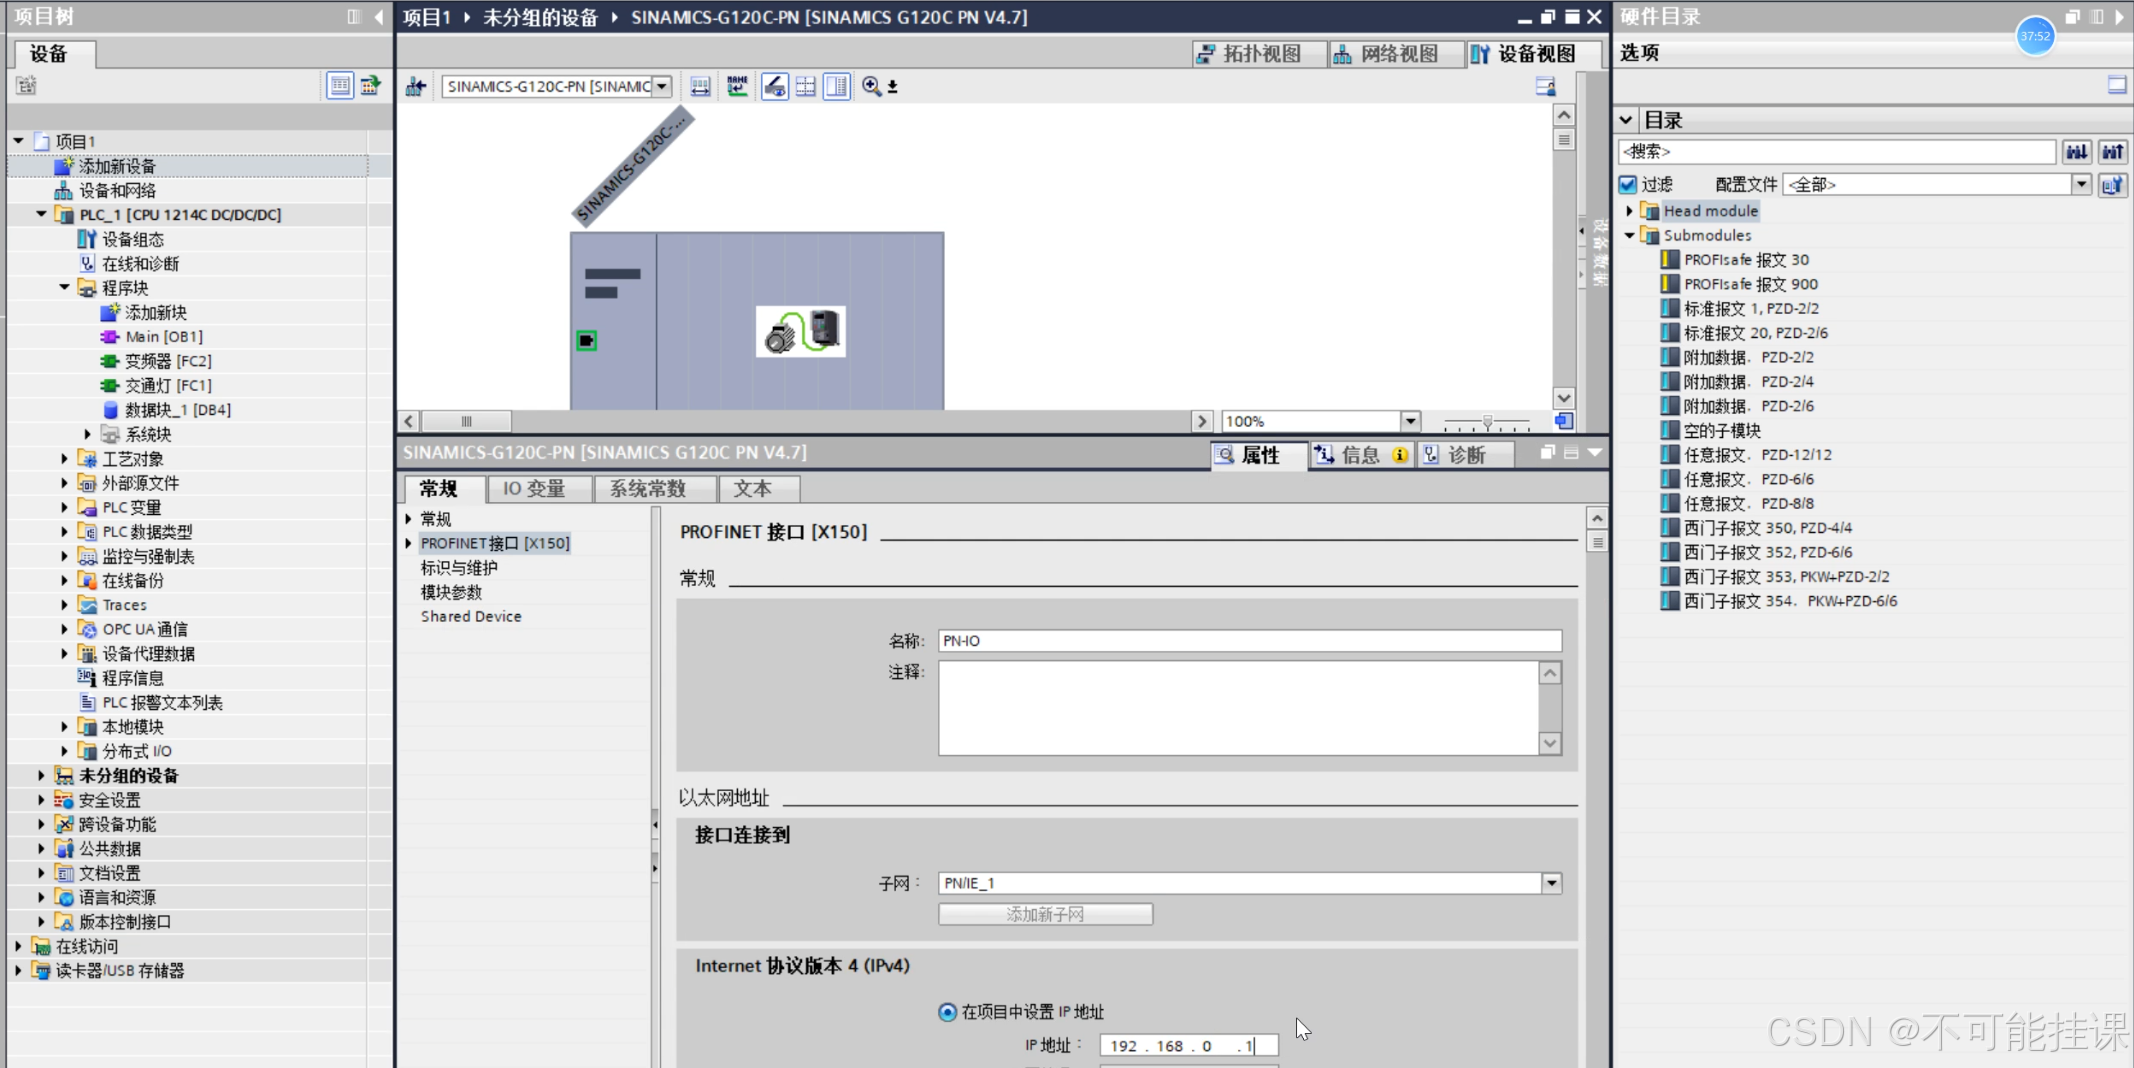Click the project tree top-left toolbar icon
This screenshot has width=2134, height=1068.
click(26, 86)
